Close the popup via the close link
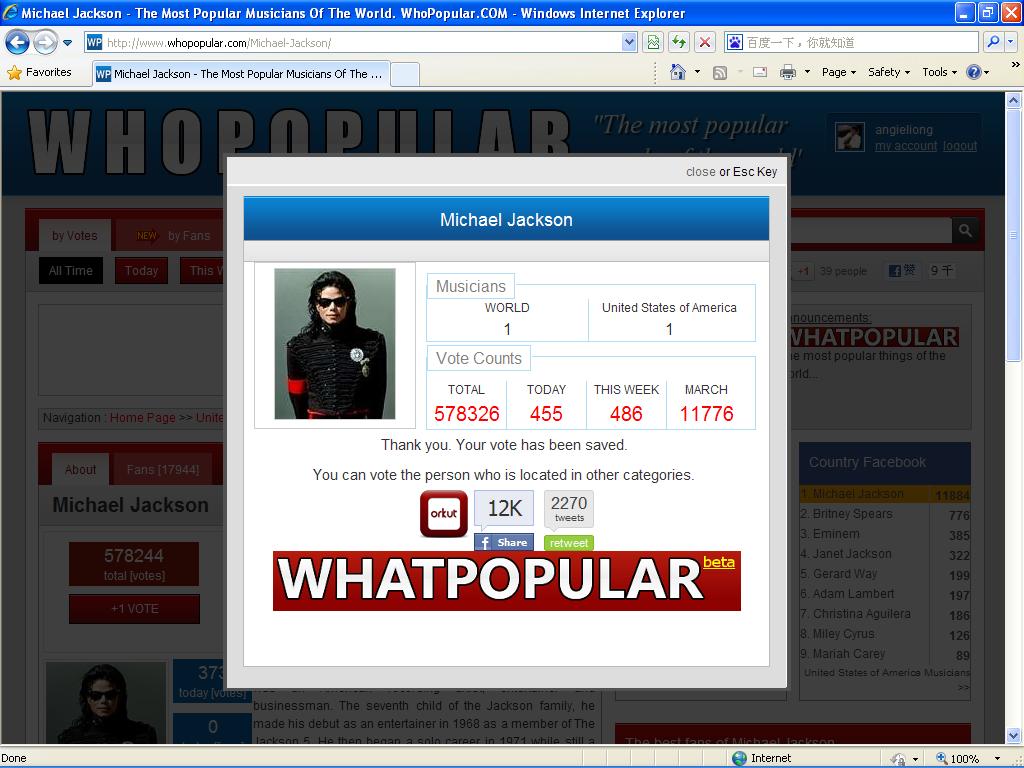Viewport: 1024px width, 768px height. tap(700, 172)
